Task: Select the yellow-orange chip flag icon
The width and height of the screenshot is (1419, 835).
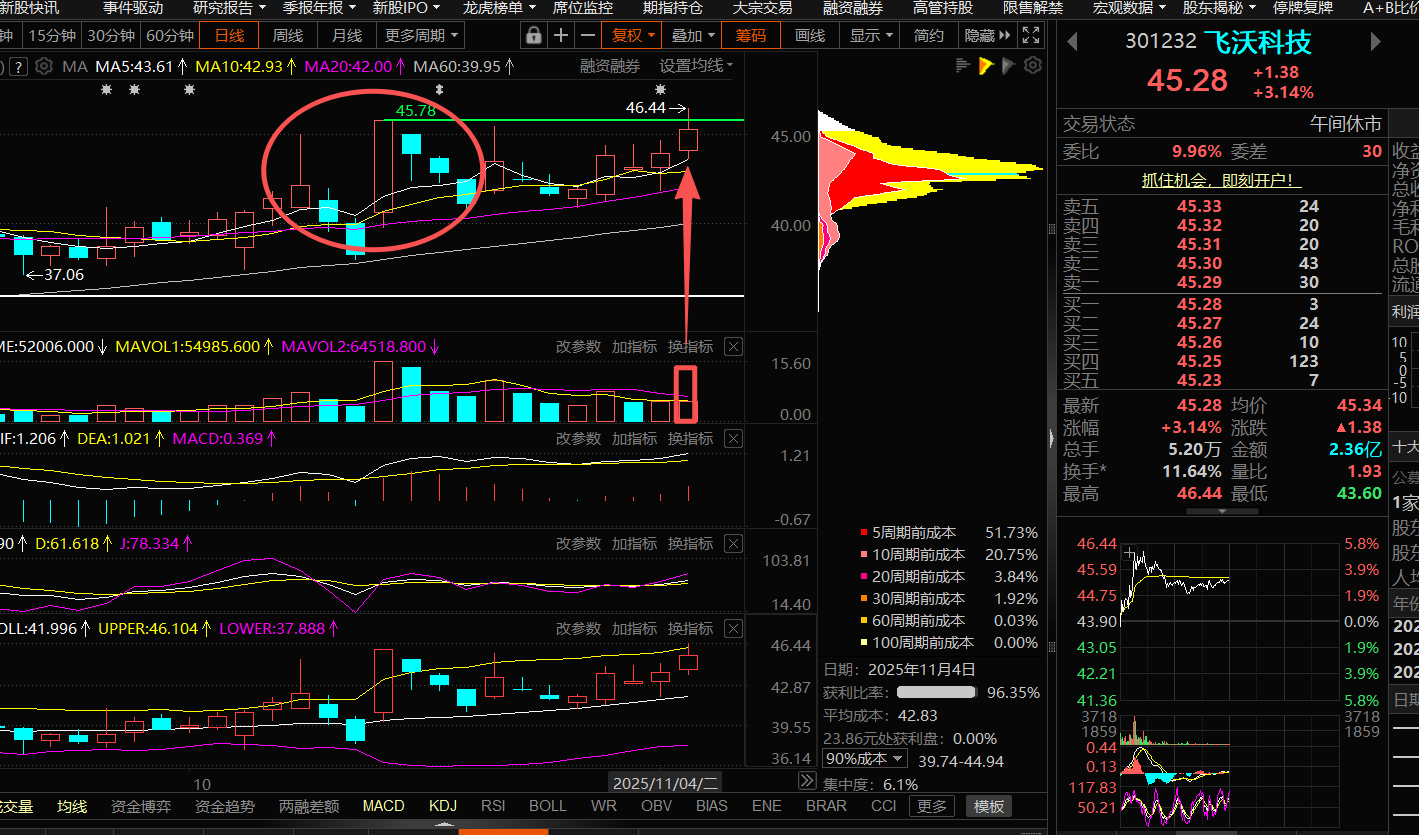Action: point(986,66)
